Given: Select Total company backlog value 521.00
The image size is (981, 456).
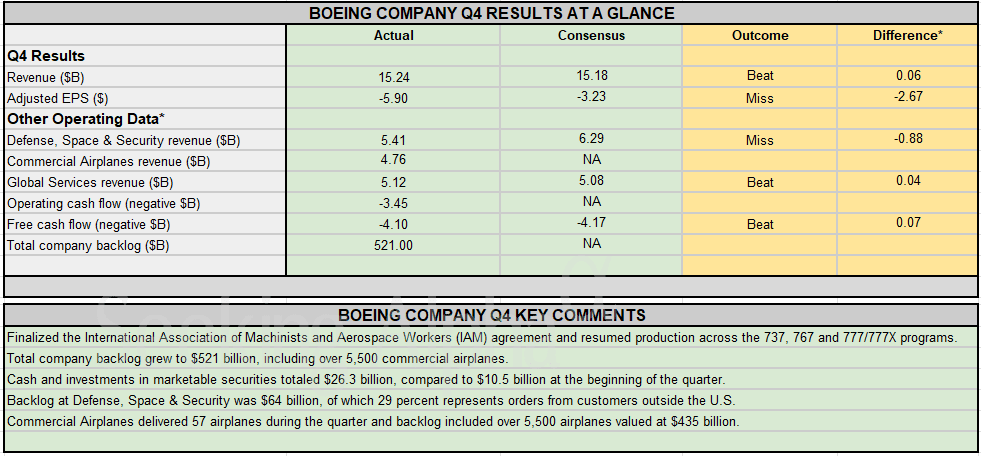Looking at the screenshot, I should 393,245.
